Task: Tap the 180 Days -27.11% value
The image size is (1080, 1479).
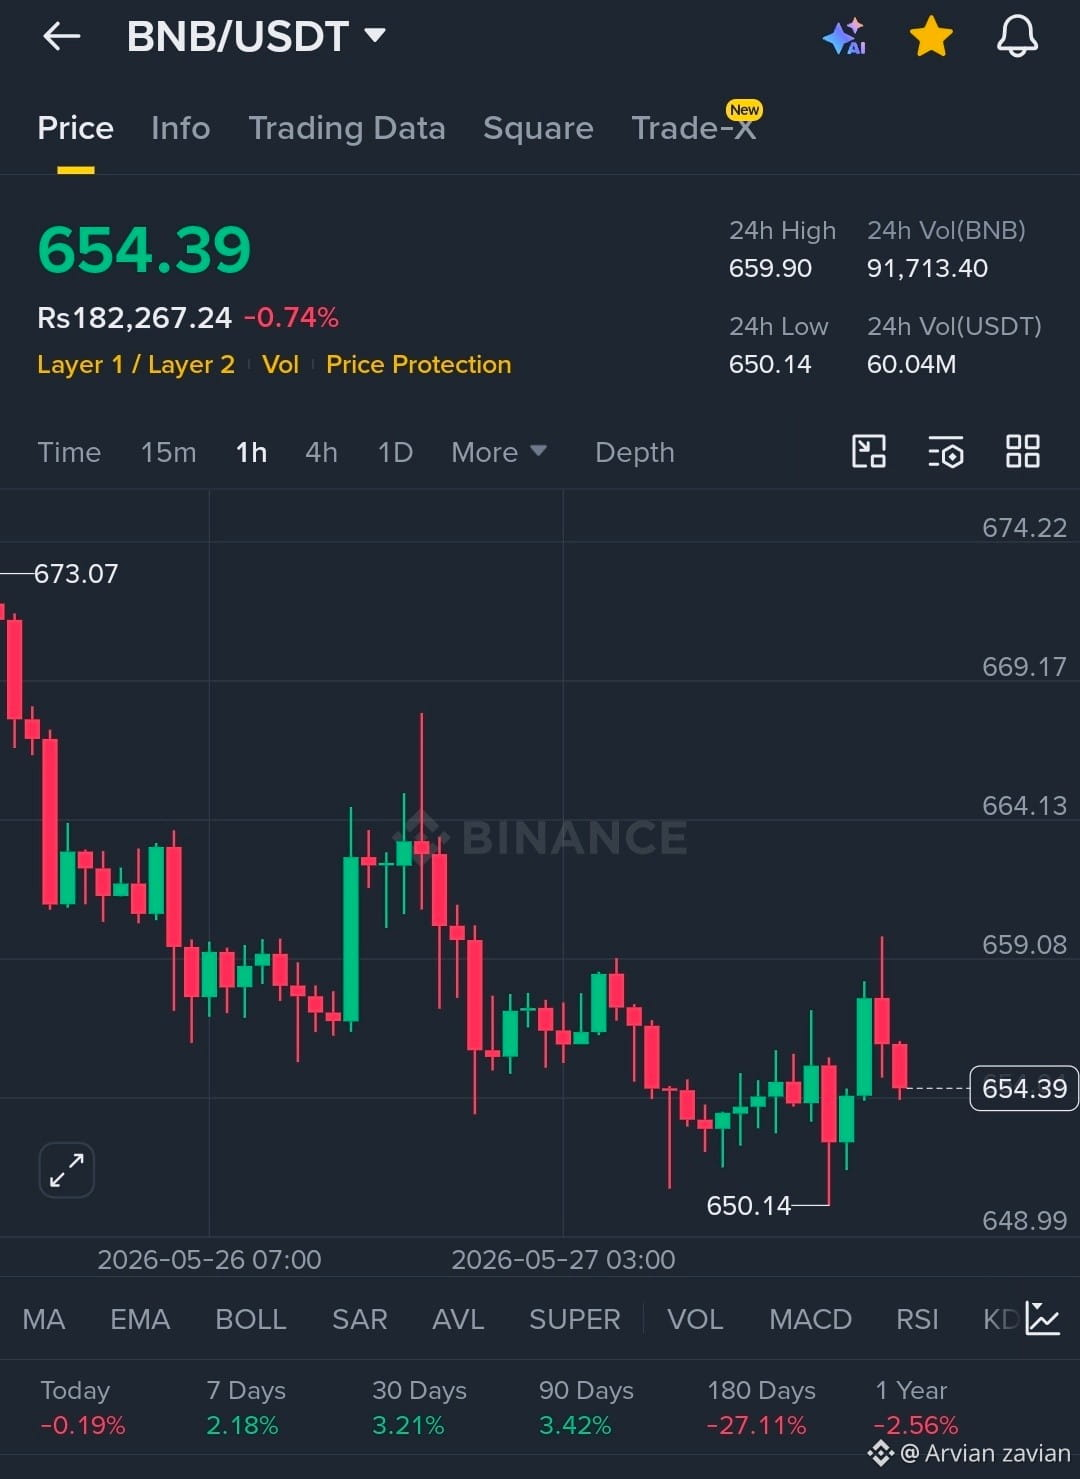Action: pos(756,1425)
